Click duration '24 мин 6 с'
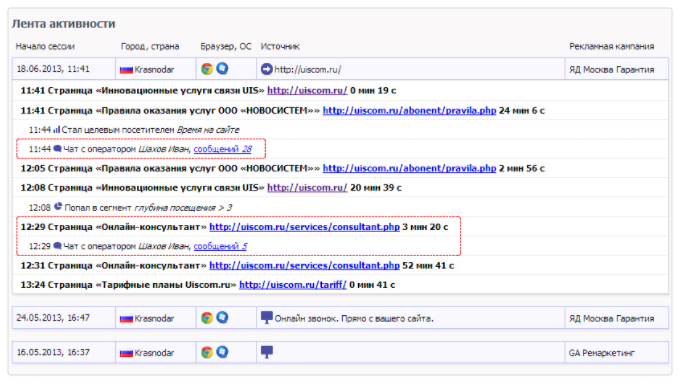Image resolution: width=681 pixels, height=384 pixels. click(x=522, y=111)
